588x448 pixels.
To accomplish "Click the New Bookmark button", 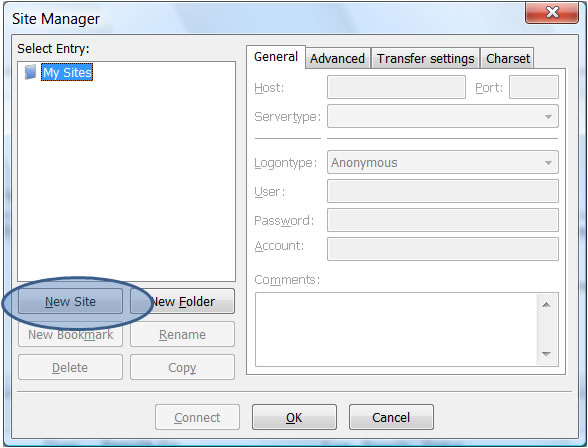I will tap(70, 334).
